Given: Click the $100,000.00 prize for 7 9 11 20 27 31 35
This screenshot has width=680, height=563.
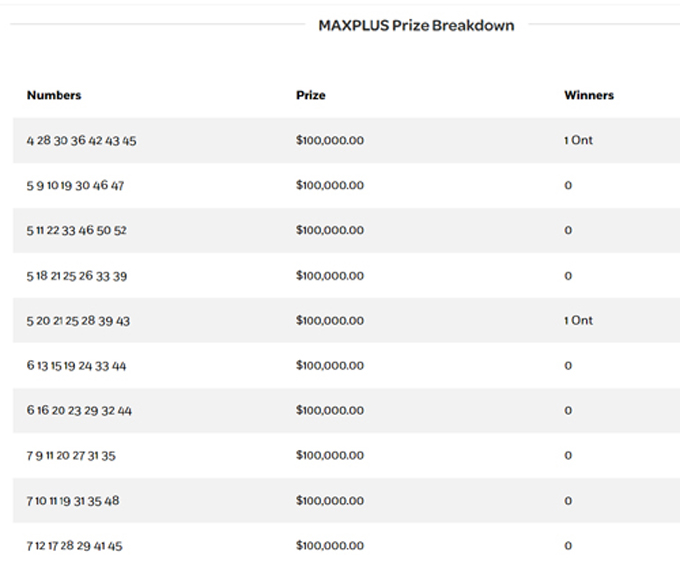Looking at the screenshot, I should coord(330,456).
